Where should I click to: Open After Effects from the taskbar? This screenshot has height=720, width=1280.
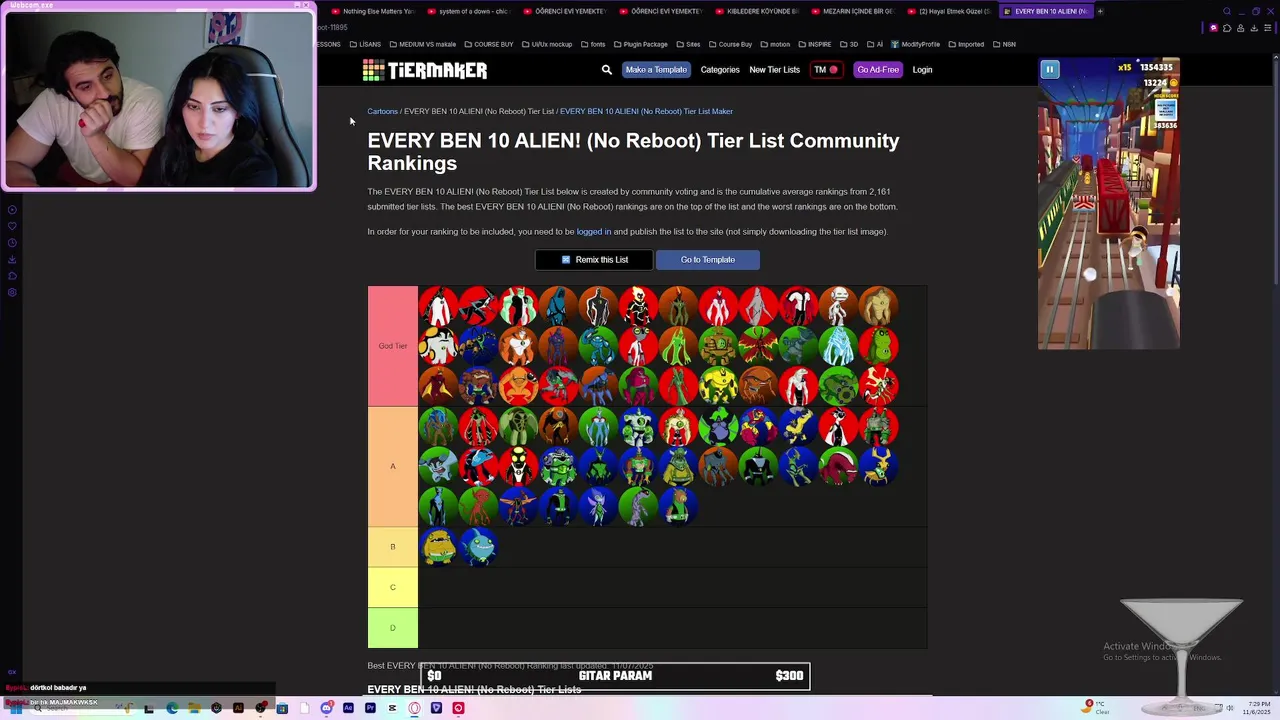[x=348, y=708]
